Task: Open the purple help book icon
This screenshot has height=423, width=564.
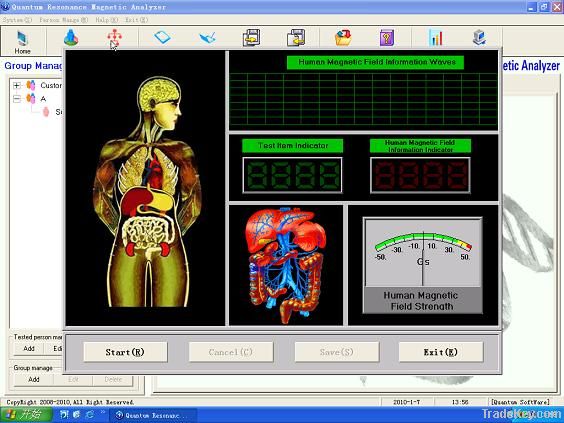Action: (x=387, y=37)
